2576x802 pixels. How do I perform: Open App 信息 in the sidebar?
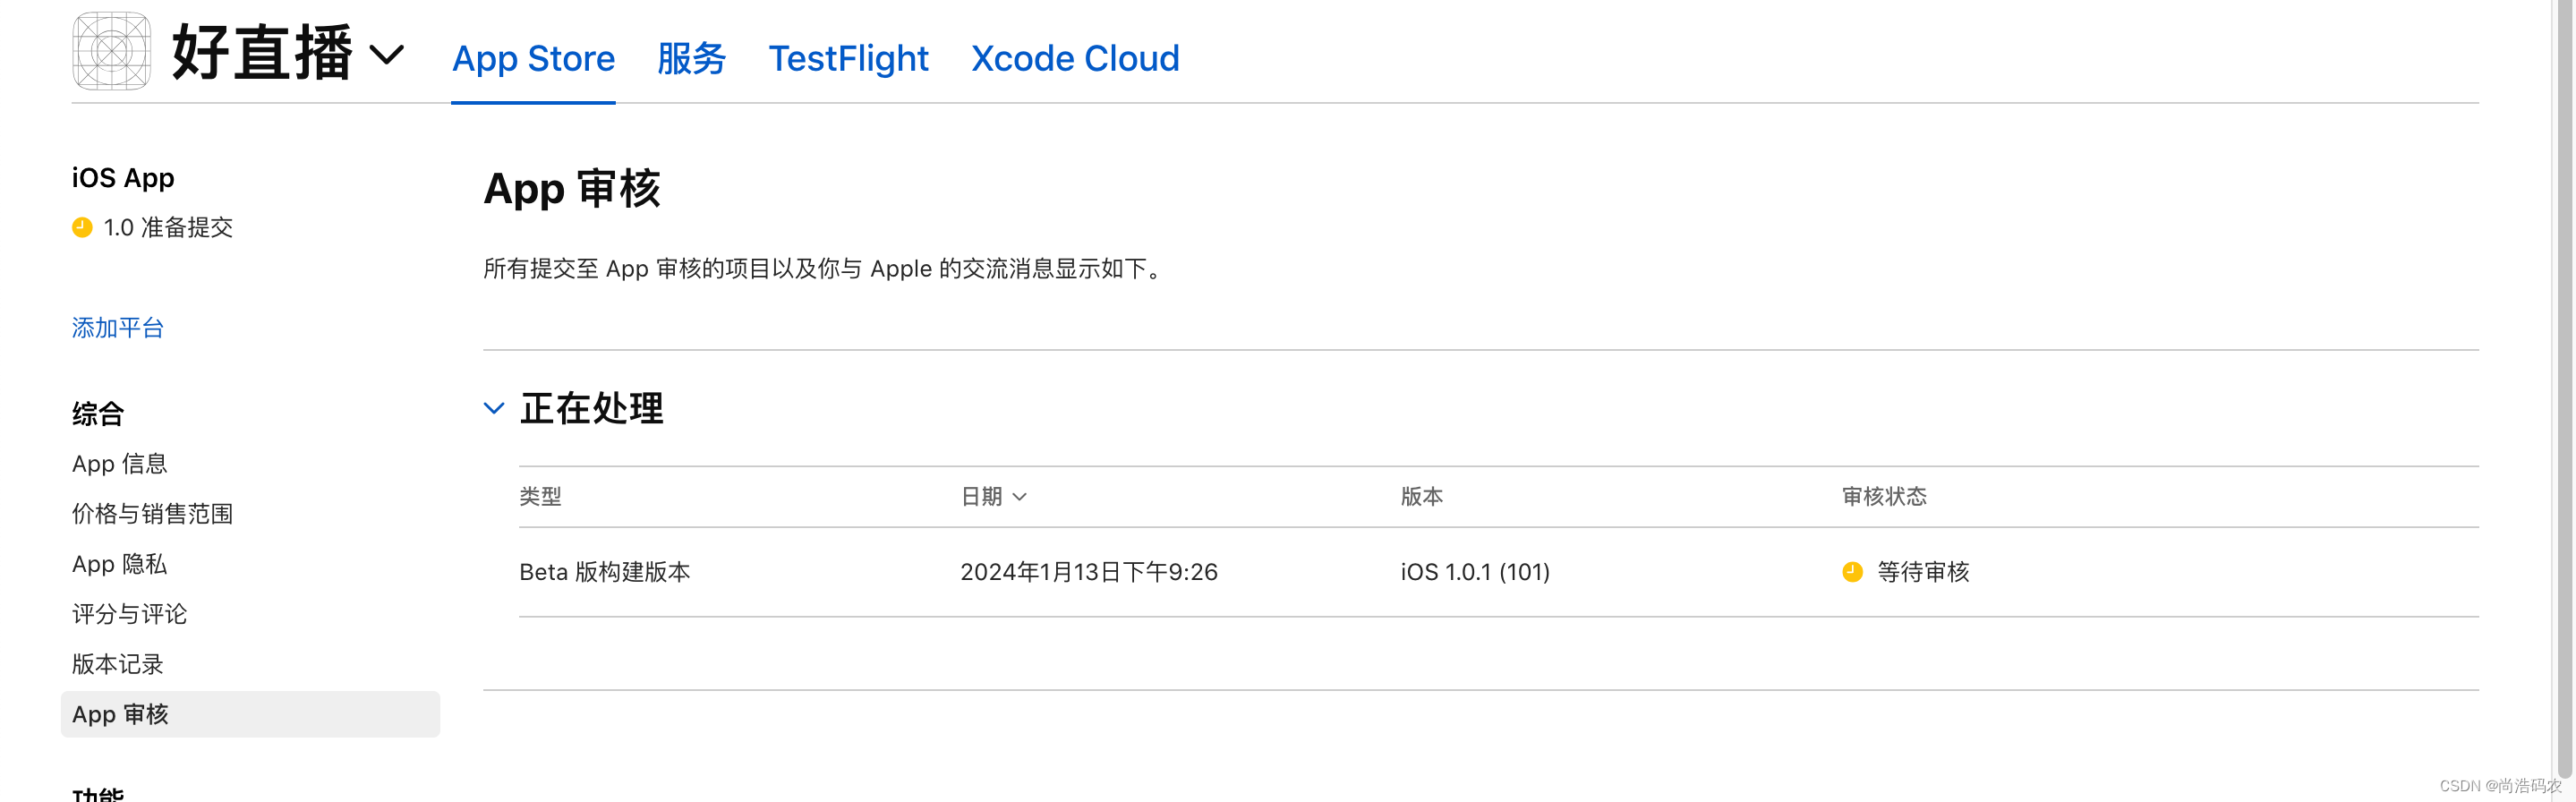tap(119, 463)
